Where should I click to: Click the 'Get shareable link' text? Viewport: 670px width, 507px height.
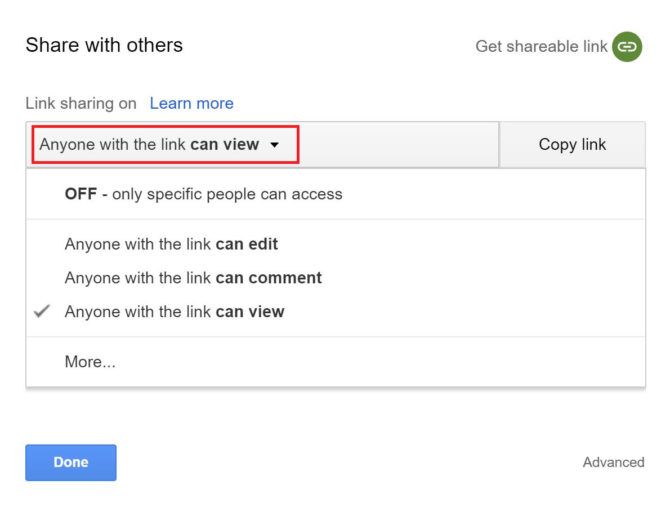[x=541, y=47]
